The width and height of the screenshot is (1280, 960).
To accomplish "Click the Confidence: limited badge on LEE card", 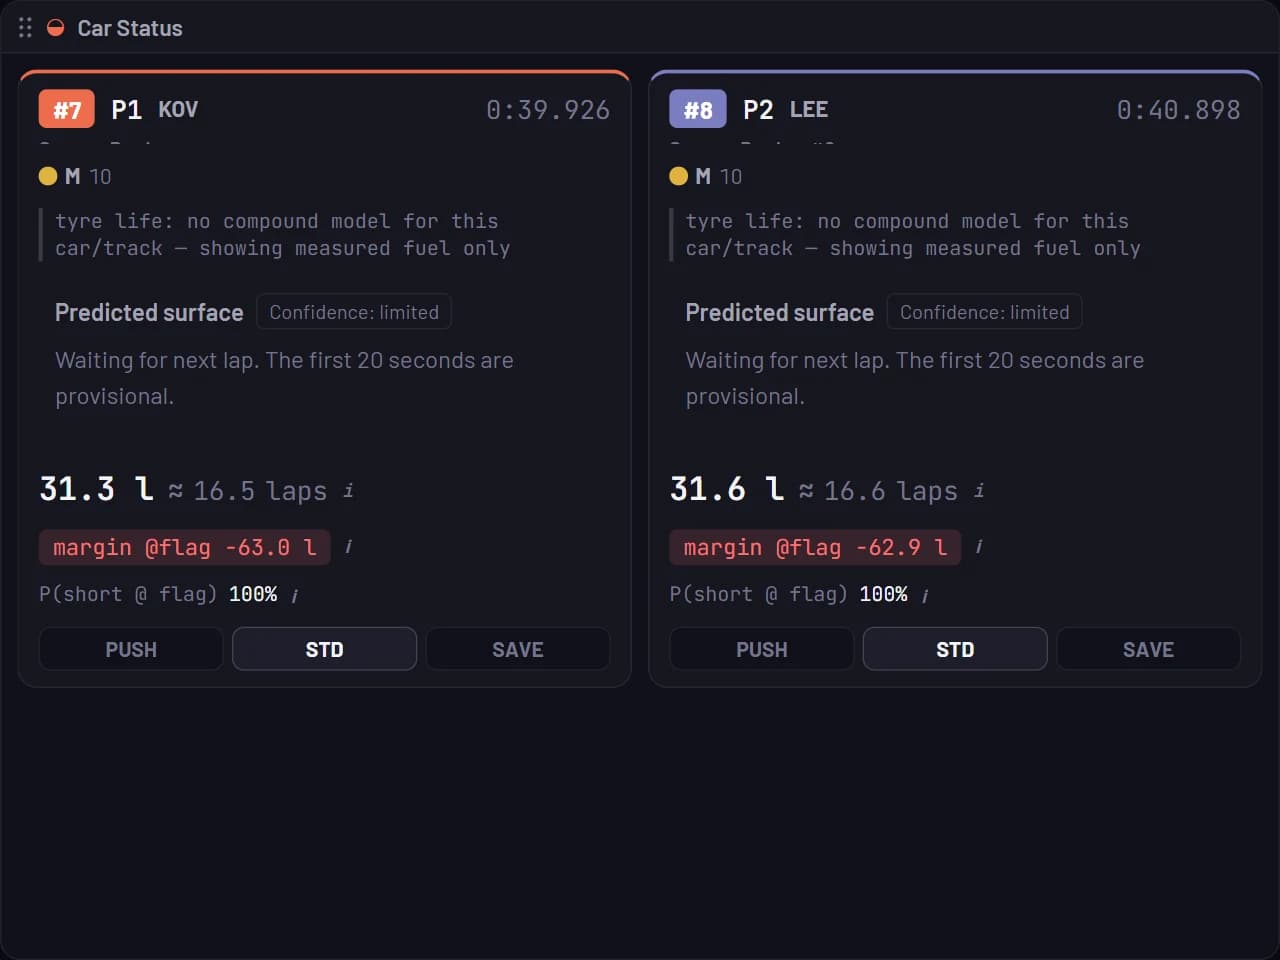I will click(x=984, y=312).
